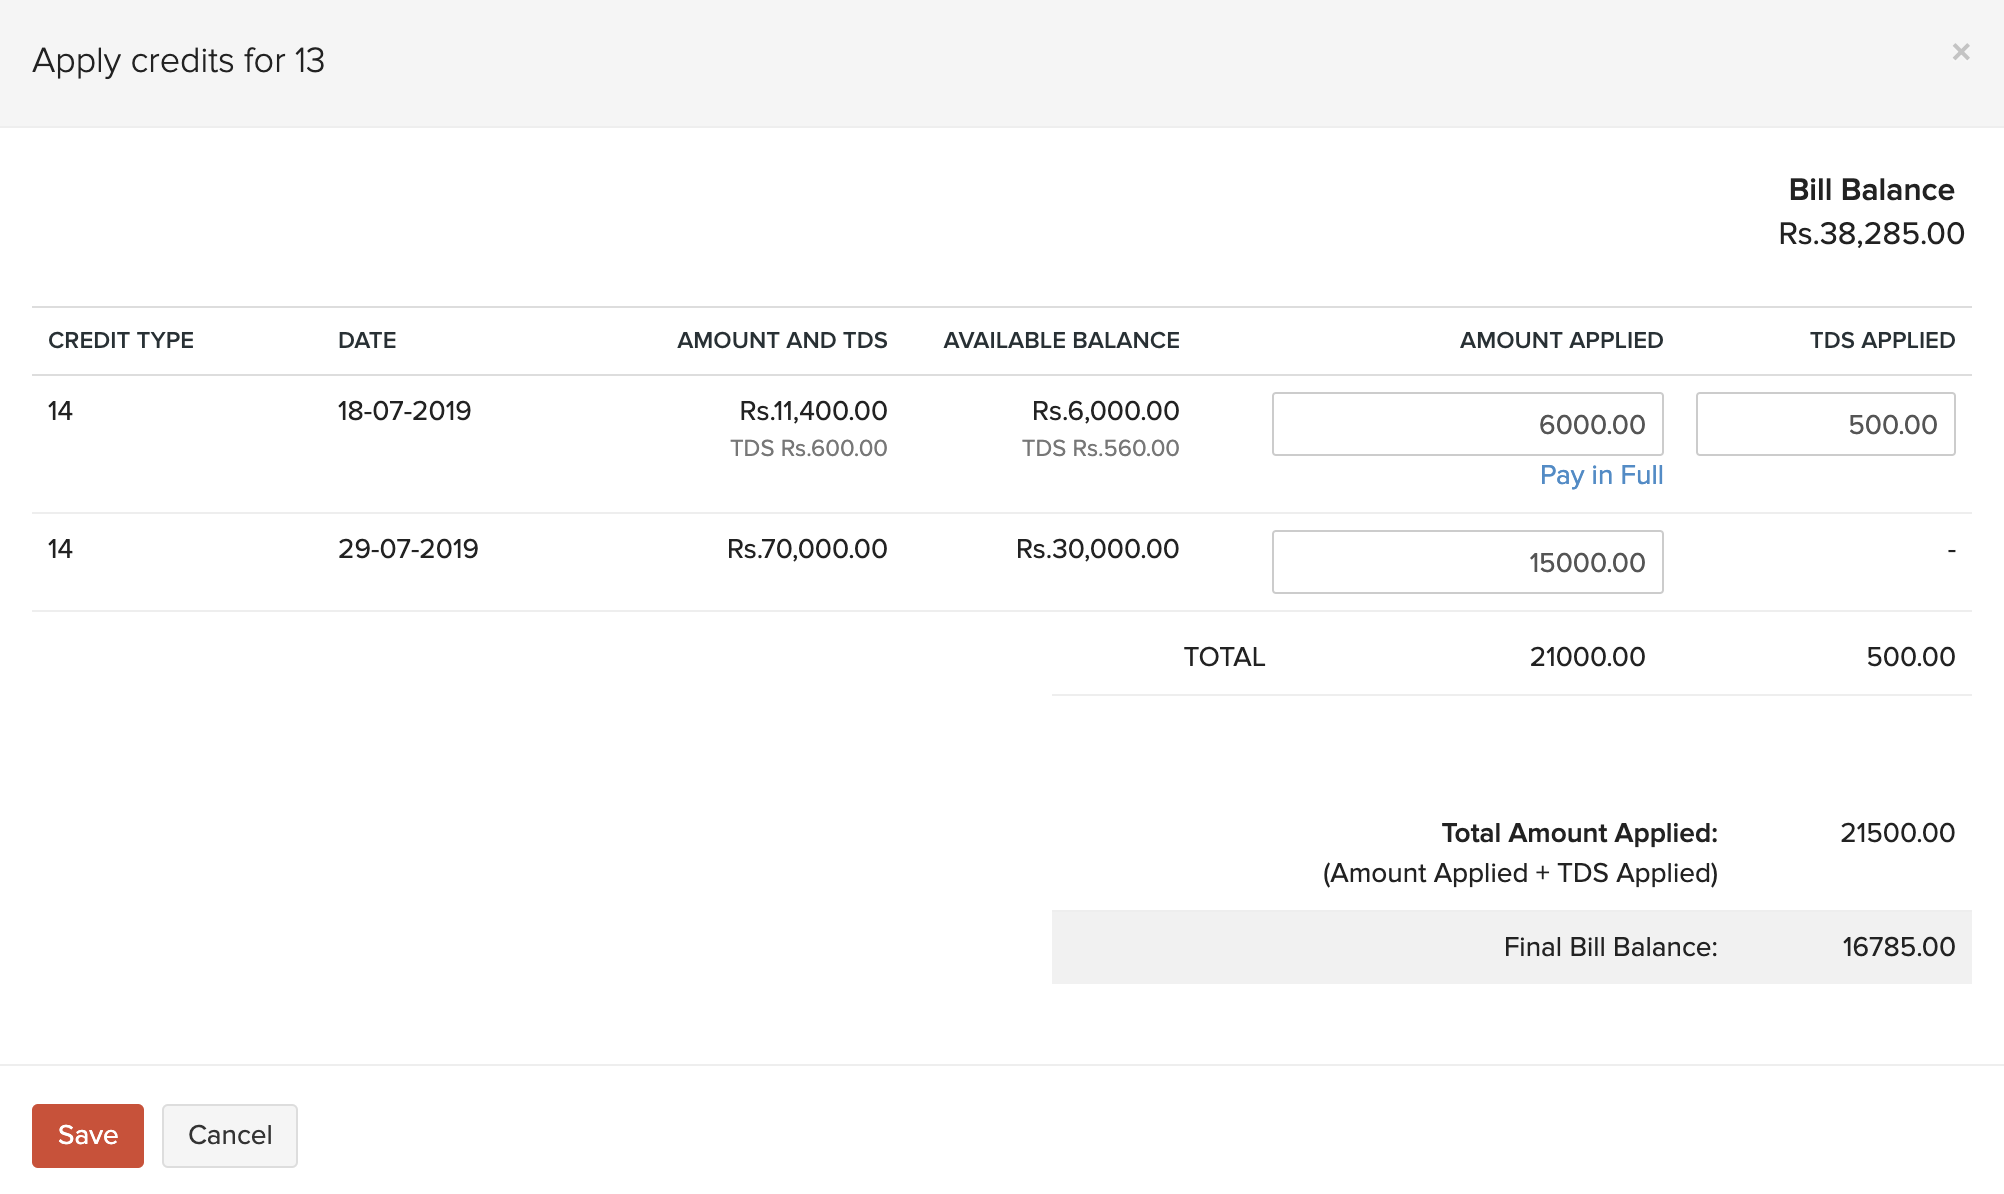Click the Date column header
The image size is (2004, 1194).
point(367,340)
